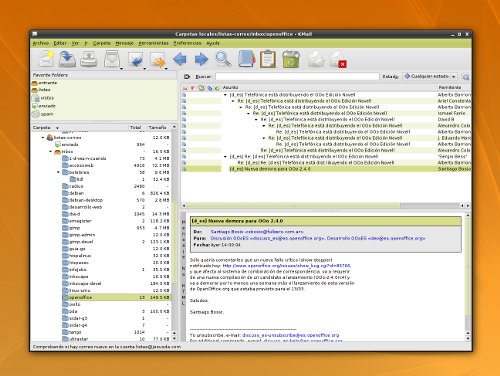Screen dimensions: 500x376
Task: Click the Santiago Bosio sender email link
Action: click(x=257, y=232)
